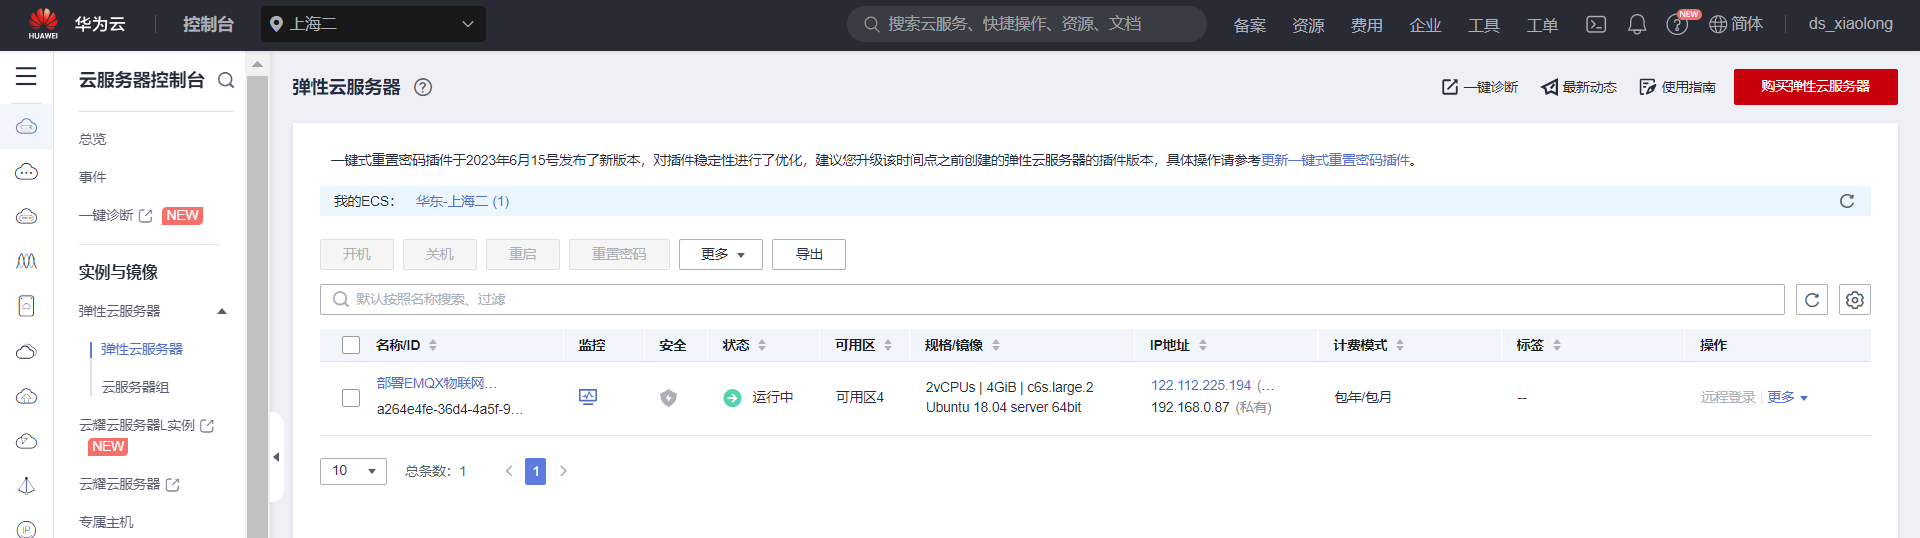
Task: Open the 更多 batch actions dropdown
Action: pos(721,254)
